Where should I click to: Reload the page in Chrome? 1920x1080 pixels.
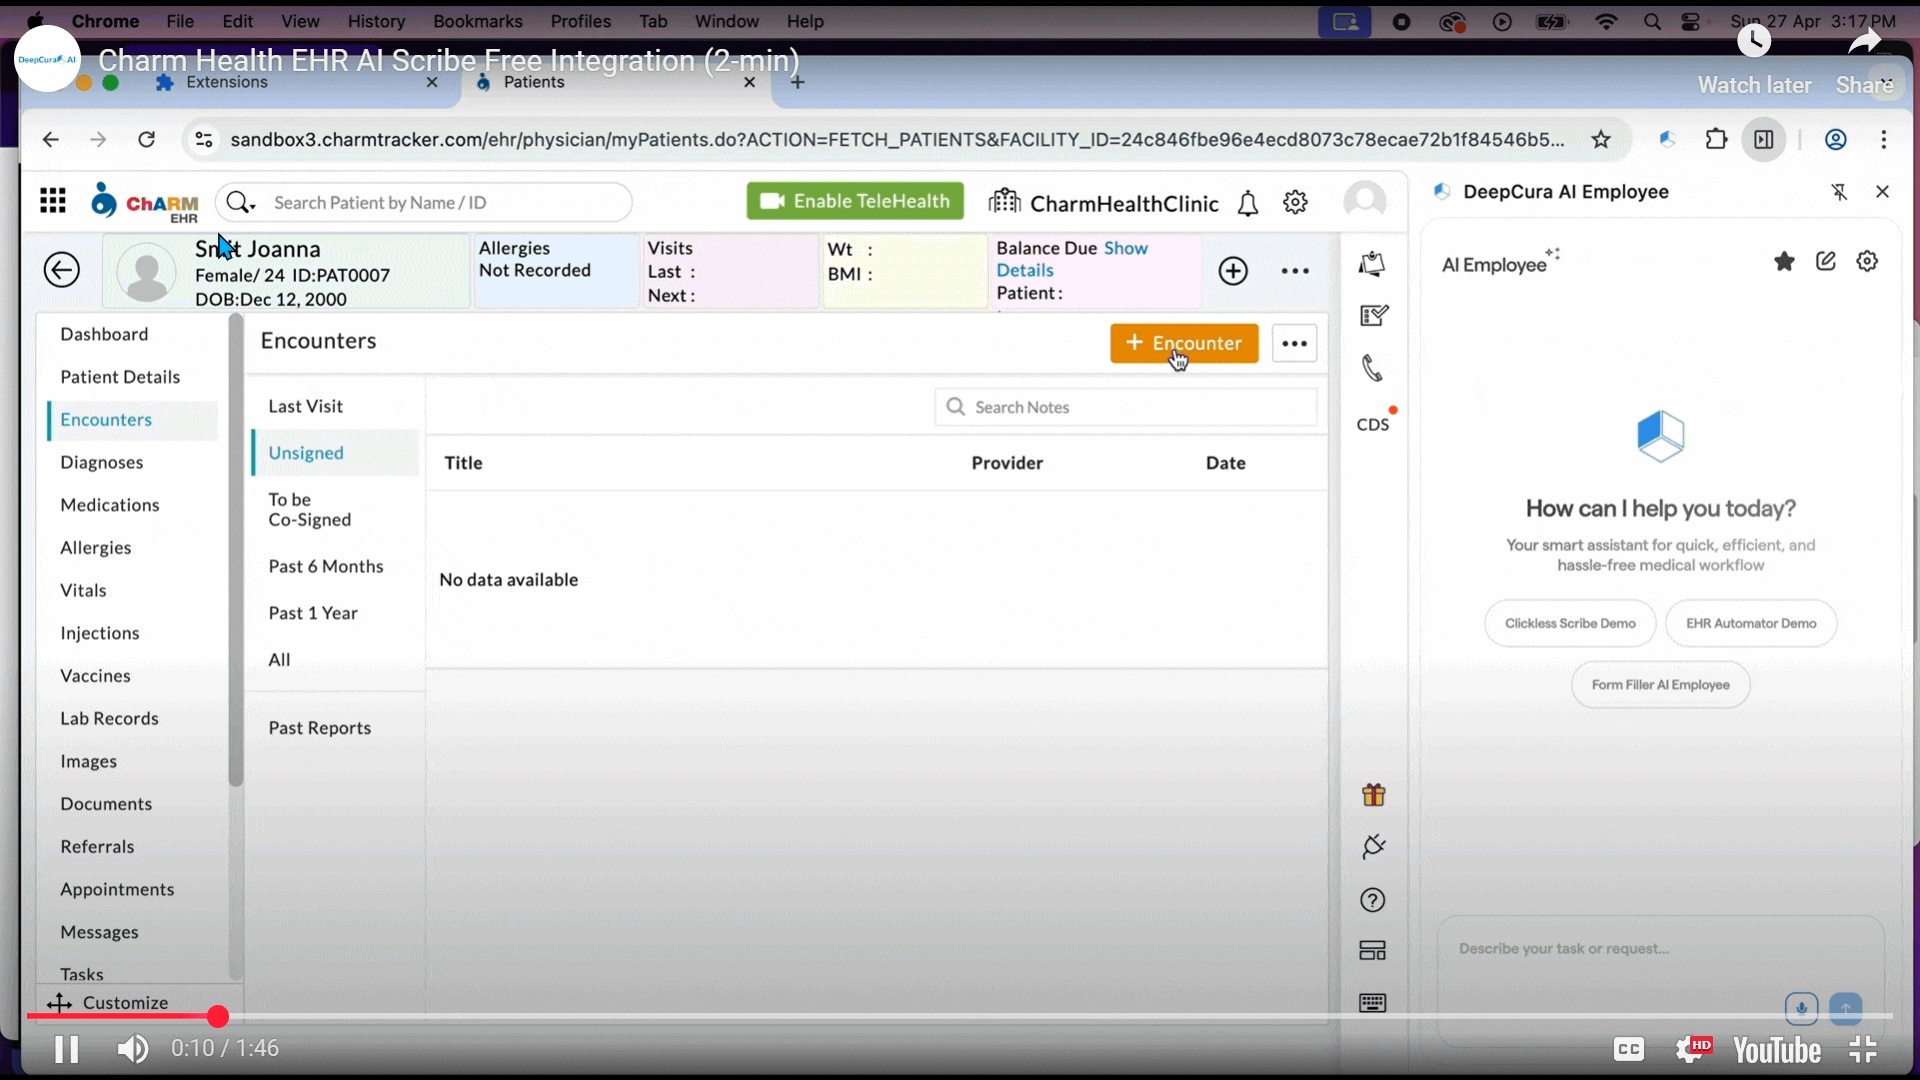click(x=146, y=139)
